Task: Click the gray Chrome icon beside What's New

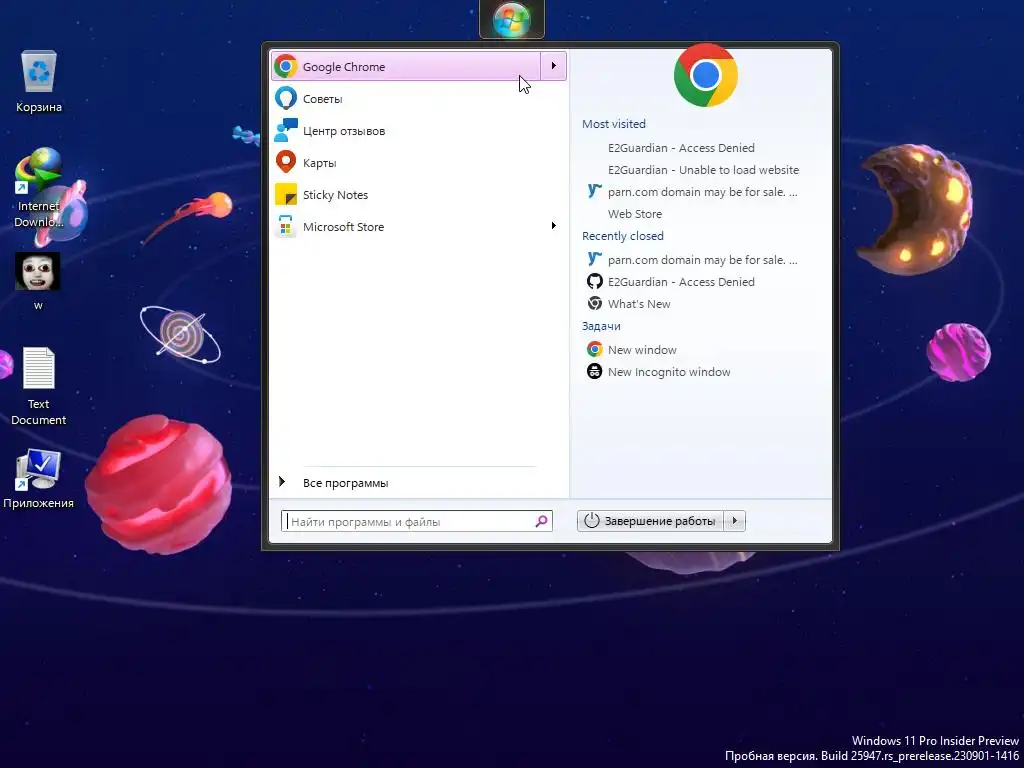Action: click(594, 303)
